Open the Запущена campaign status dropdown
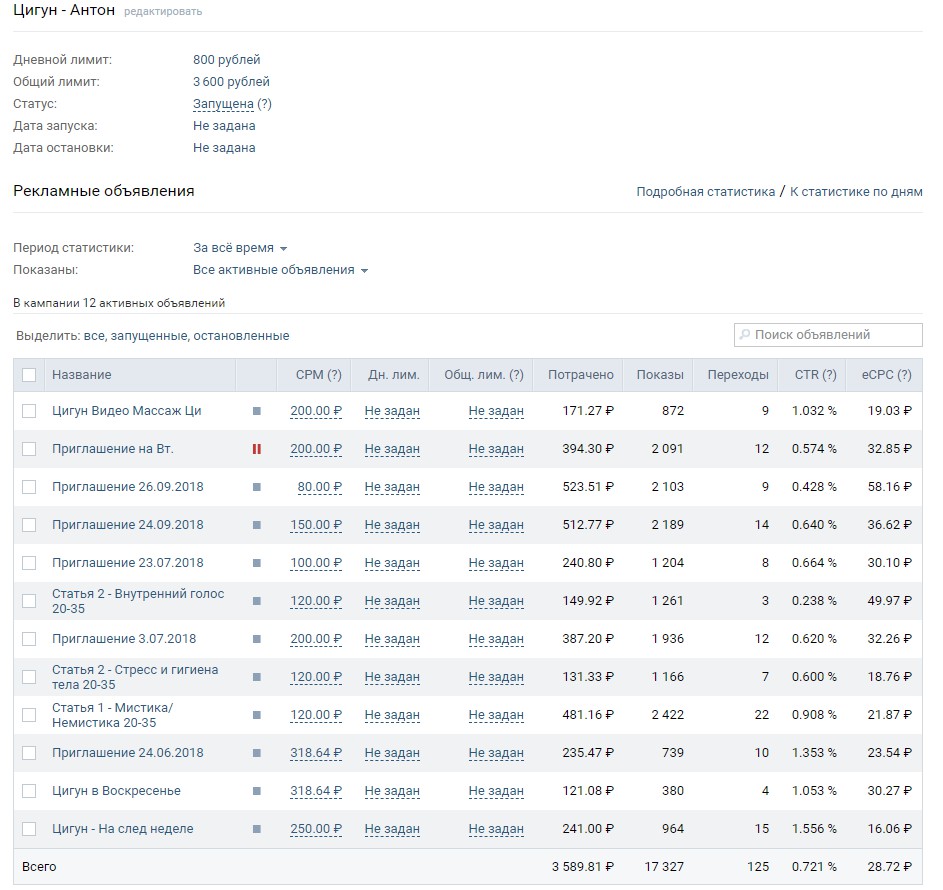 [223, 104]
